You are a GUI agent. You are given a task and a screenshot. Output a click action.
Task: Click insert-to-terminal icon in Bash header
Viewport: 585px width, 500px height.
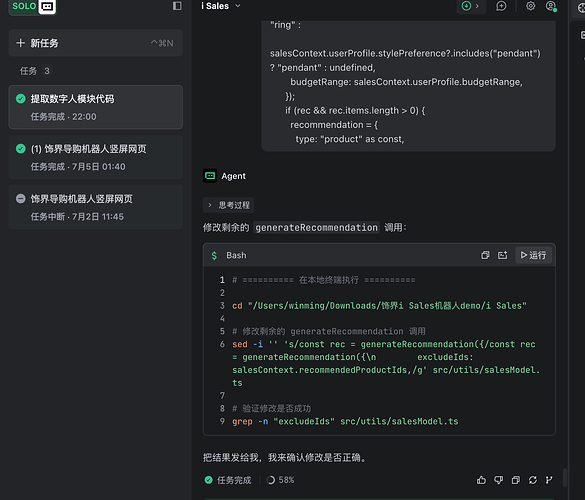[x=503, y=255]
